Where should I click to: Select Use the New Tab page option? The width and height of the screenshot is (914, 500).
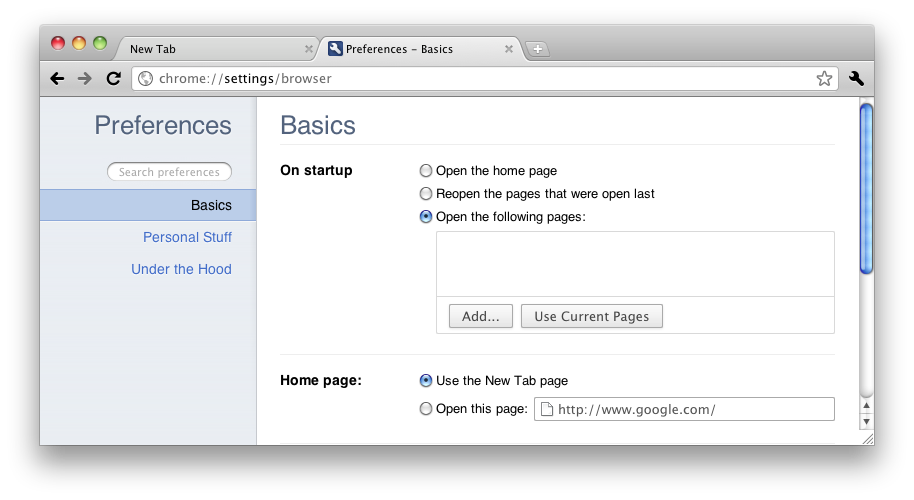[427, 381]
